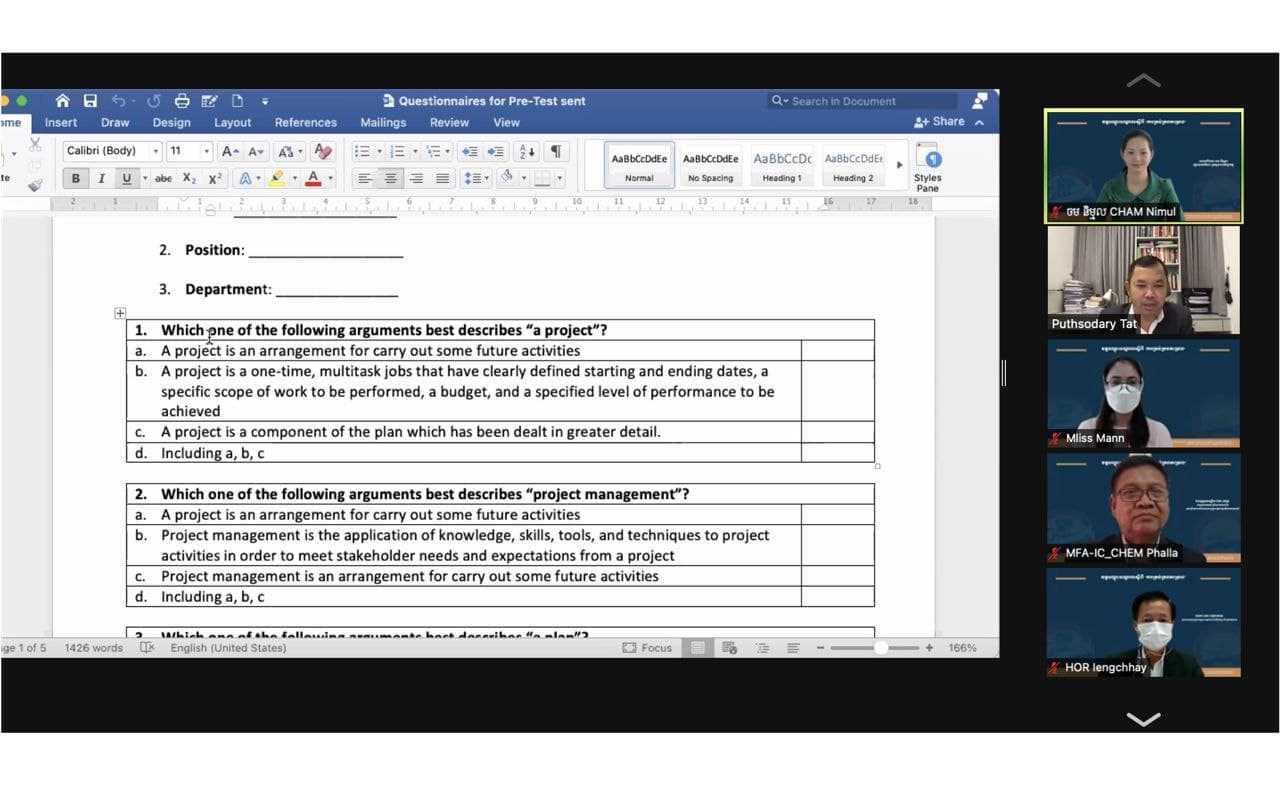Viewport: 1280px width, 800px height.
Task: Open the font size dropdown
Action: 207,152
